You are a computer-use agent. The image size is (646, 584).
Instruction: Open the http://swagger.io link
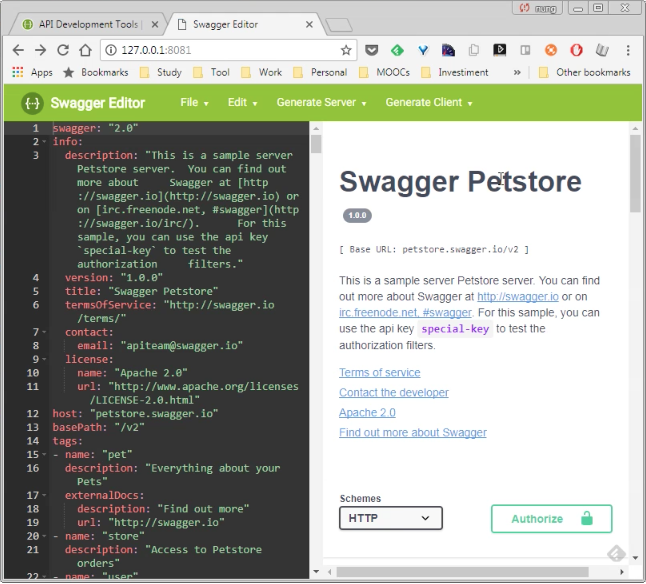tap(518, 297)
